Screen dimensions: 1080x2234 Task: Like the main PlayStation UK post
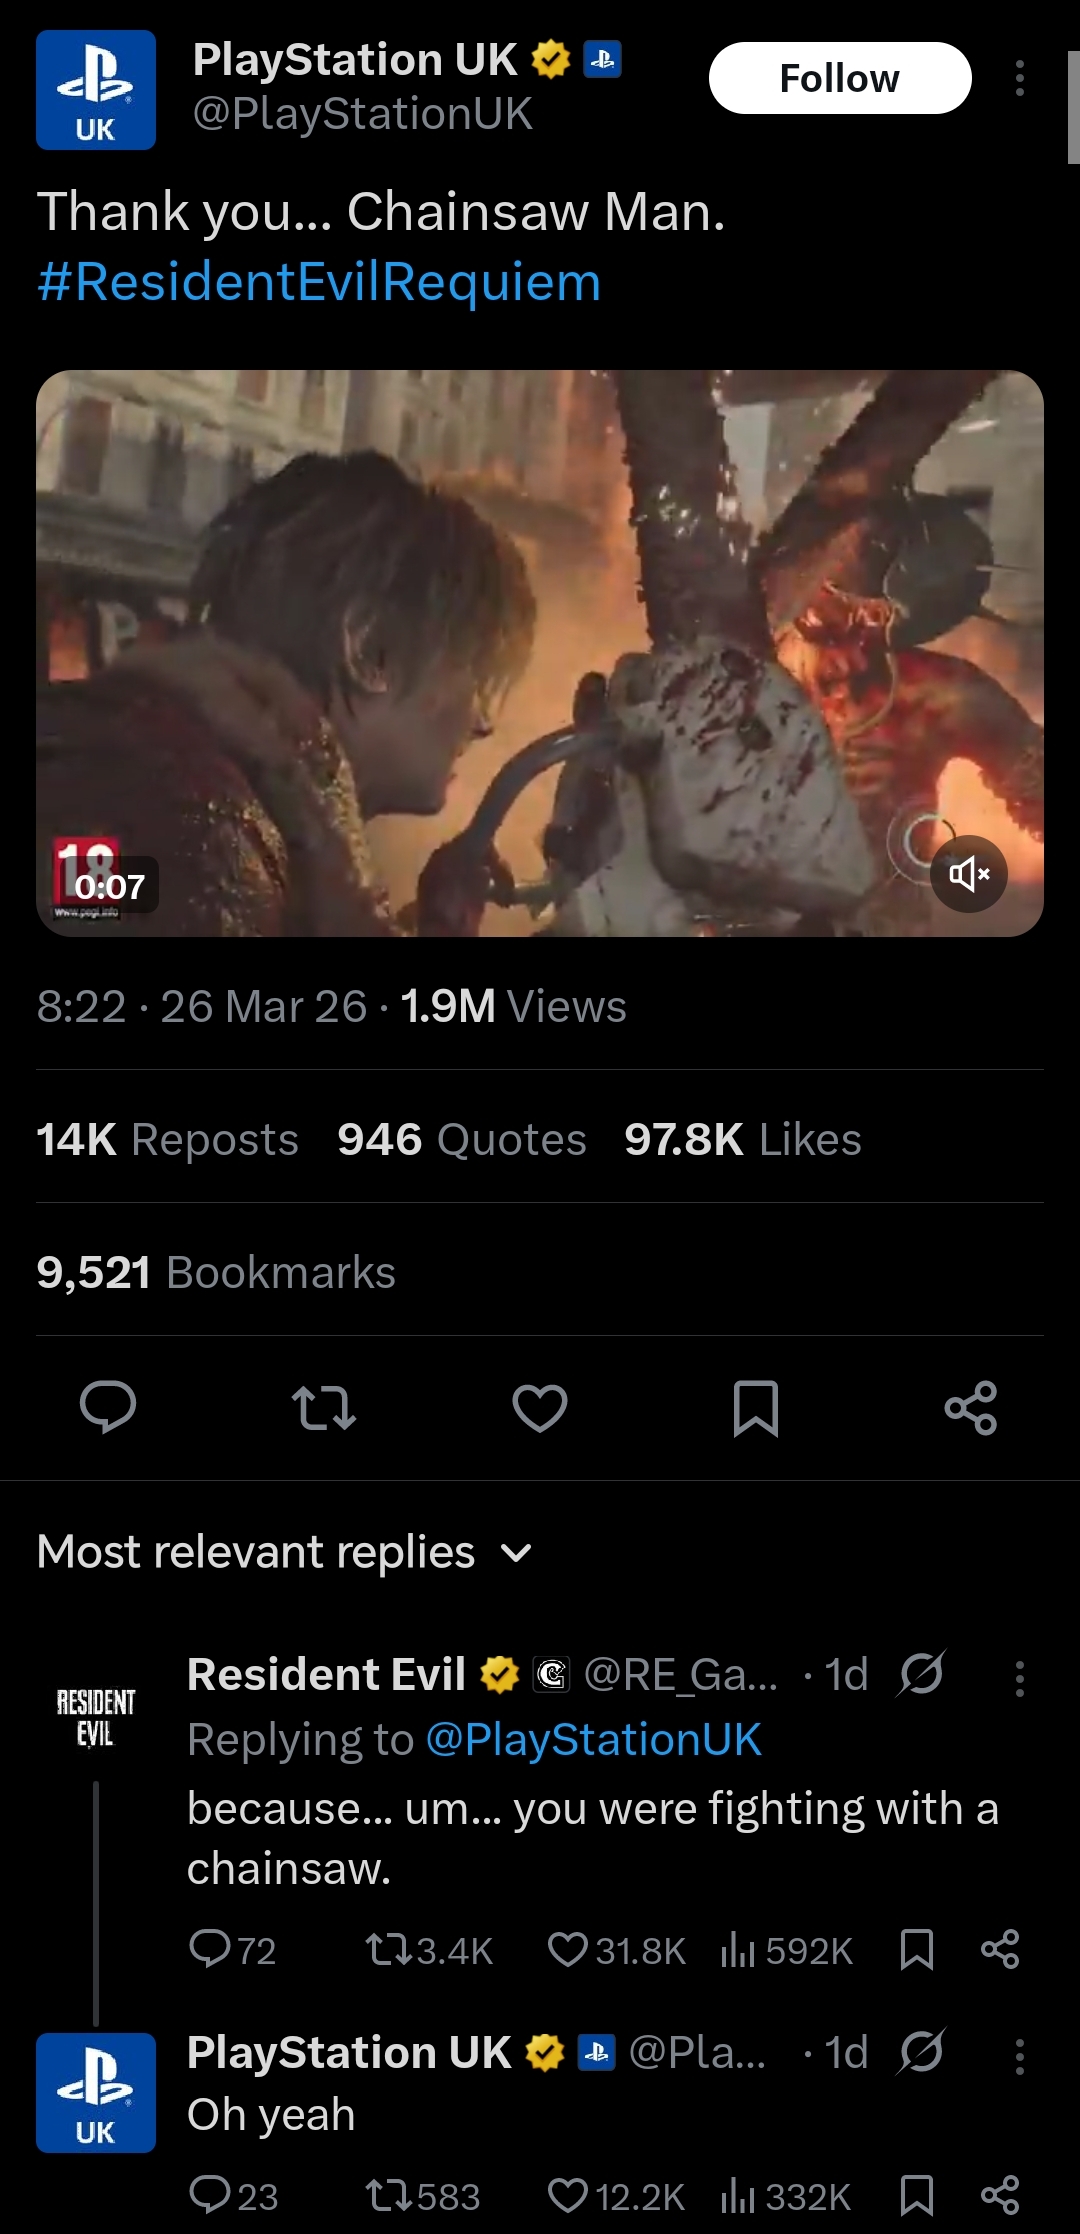(x=540, y=1407)
